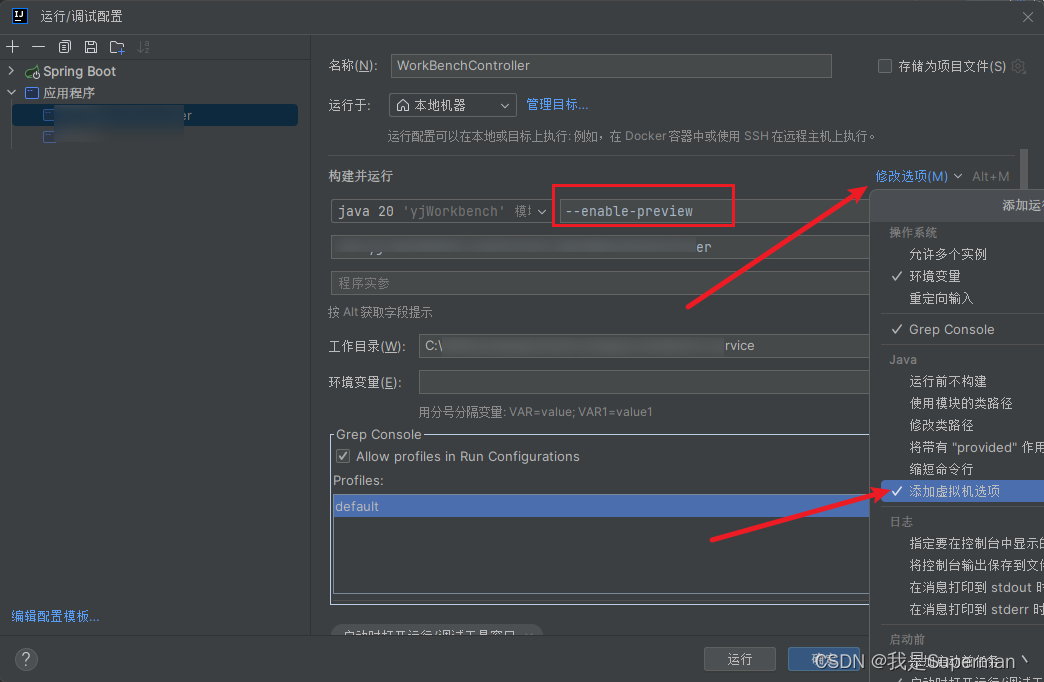Click the help question mark icon
The image size is (1044, 682).
point(26,659)
